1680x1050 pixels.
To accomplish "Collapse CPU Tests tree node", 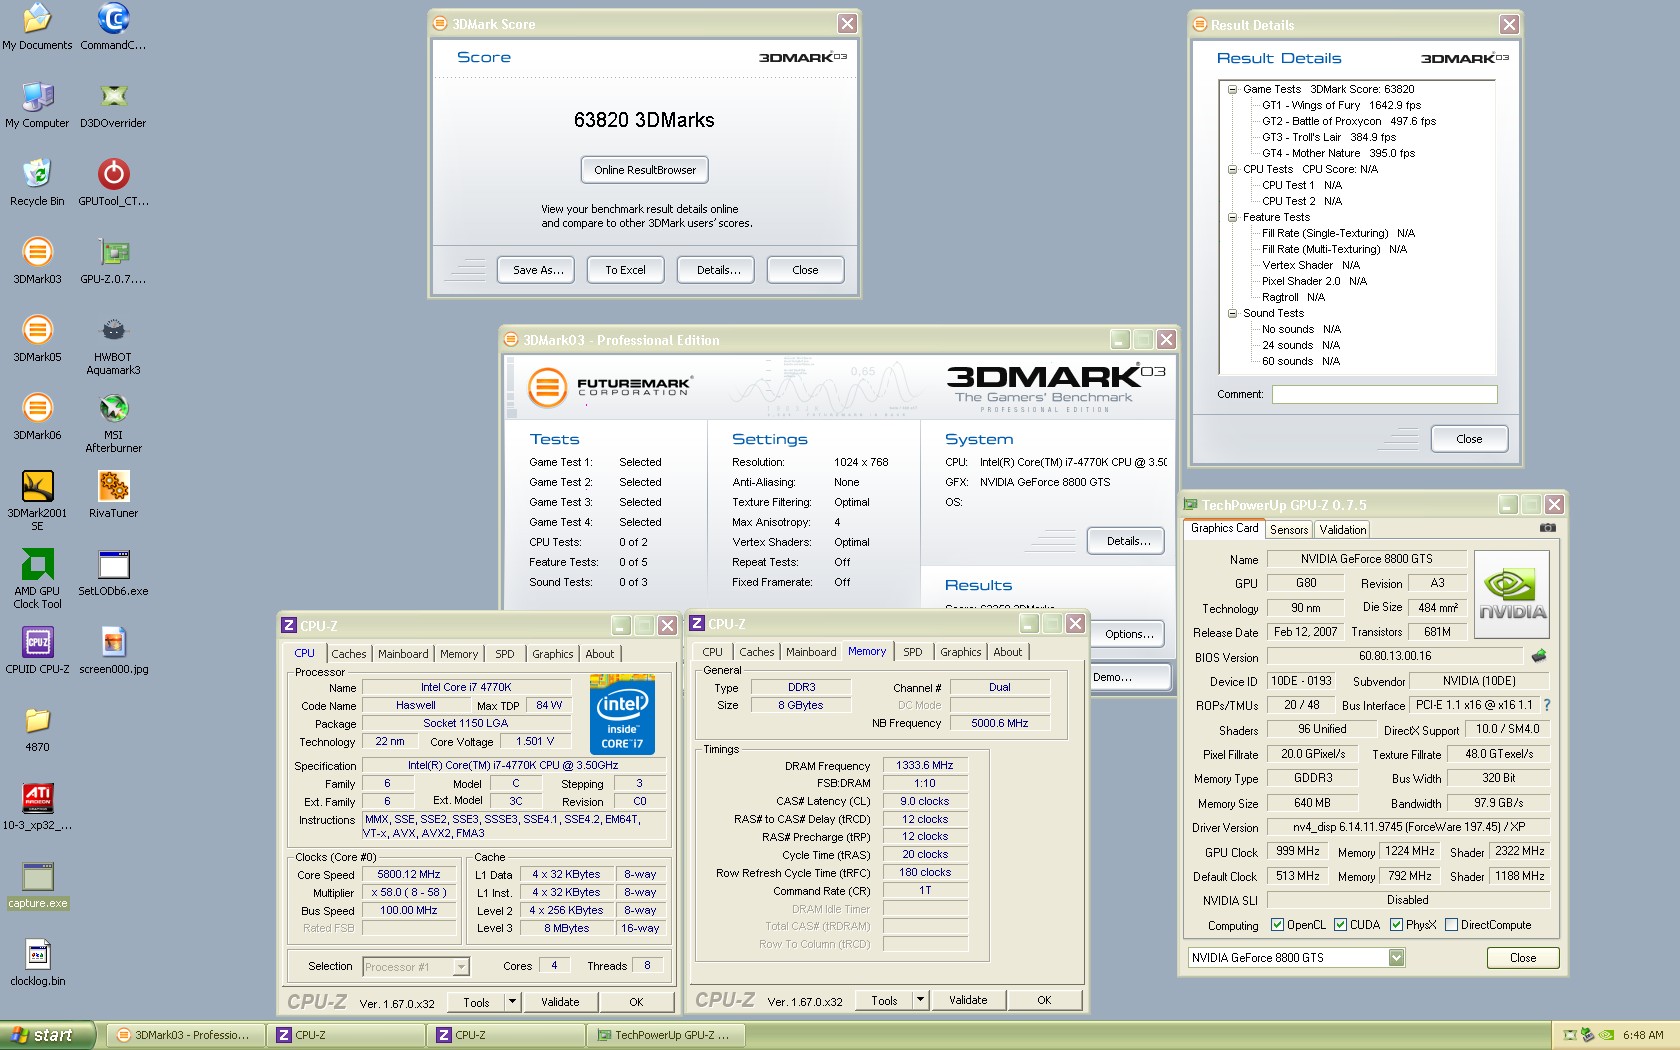I will click(x=1233, y=169).
